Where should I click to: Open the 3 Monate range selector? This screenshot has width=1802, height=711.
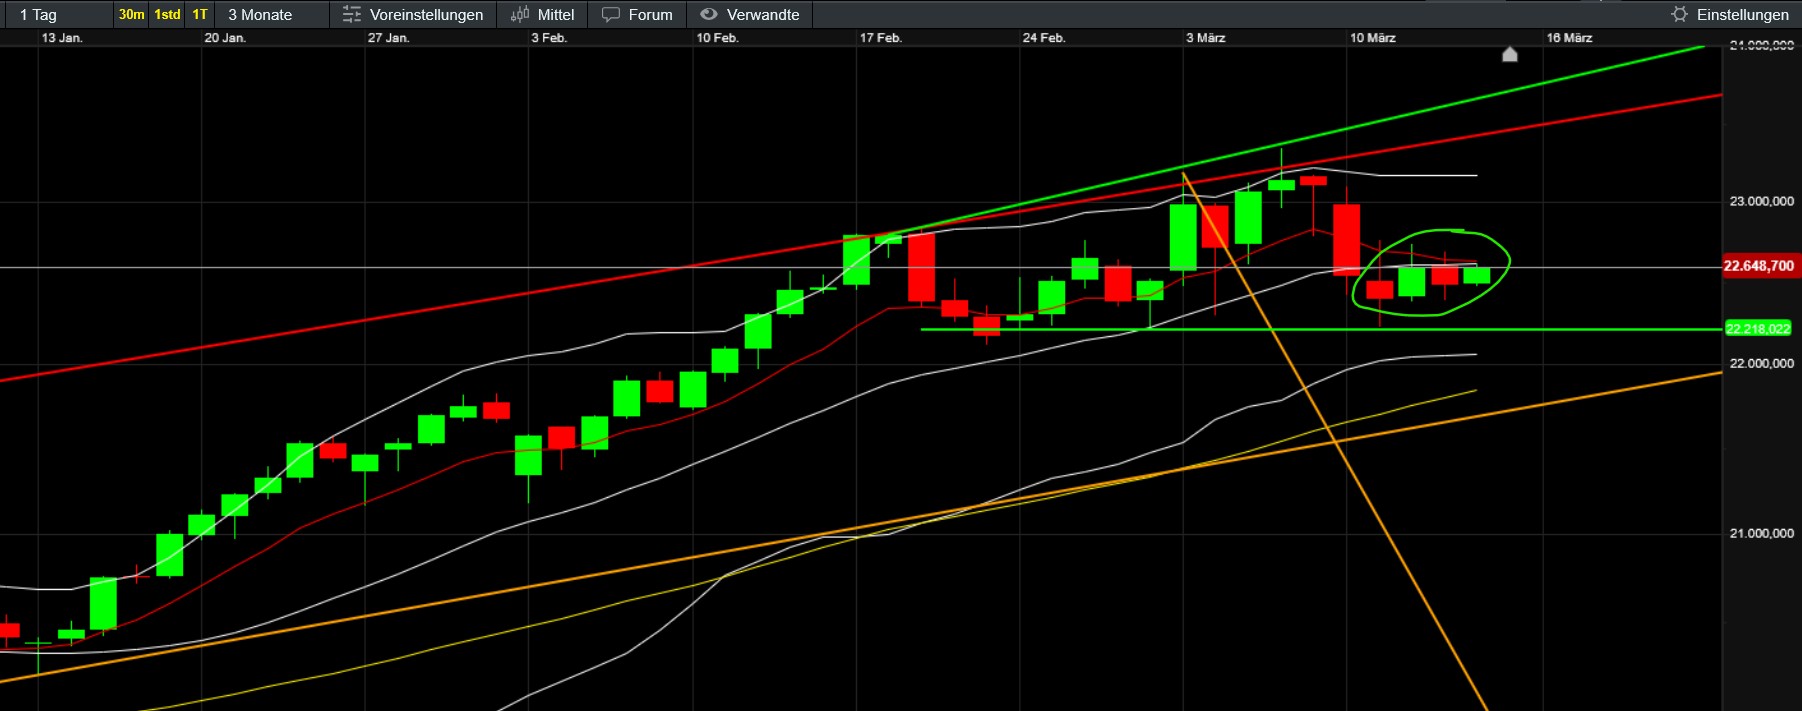[x=260, y=15]
